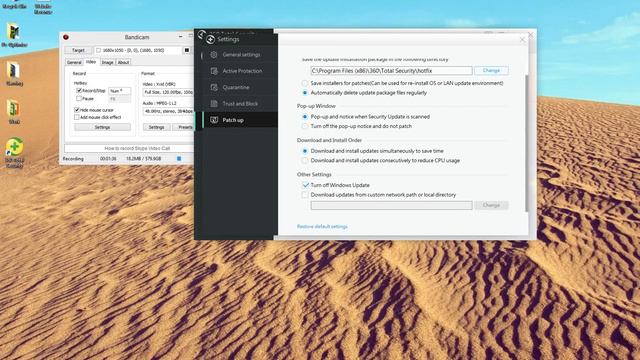This screenshot has width=640, height=360.
Task: Click Bandicam video Full Size format field
Action: coord(168,92)
